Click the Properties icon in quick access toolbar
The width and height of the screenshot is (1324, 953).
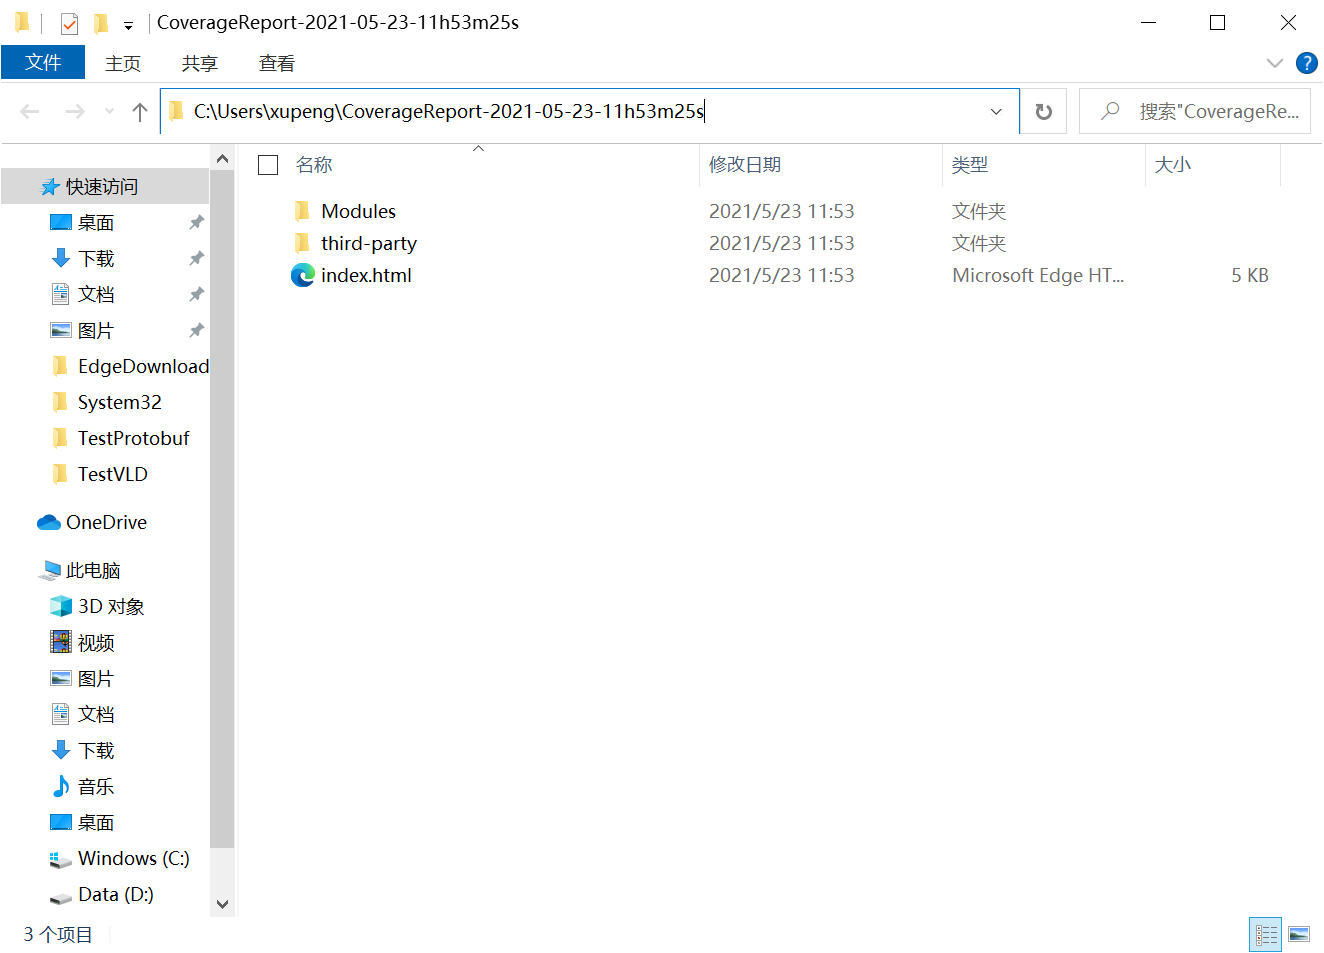68,22
